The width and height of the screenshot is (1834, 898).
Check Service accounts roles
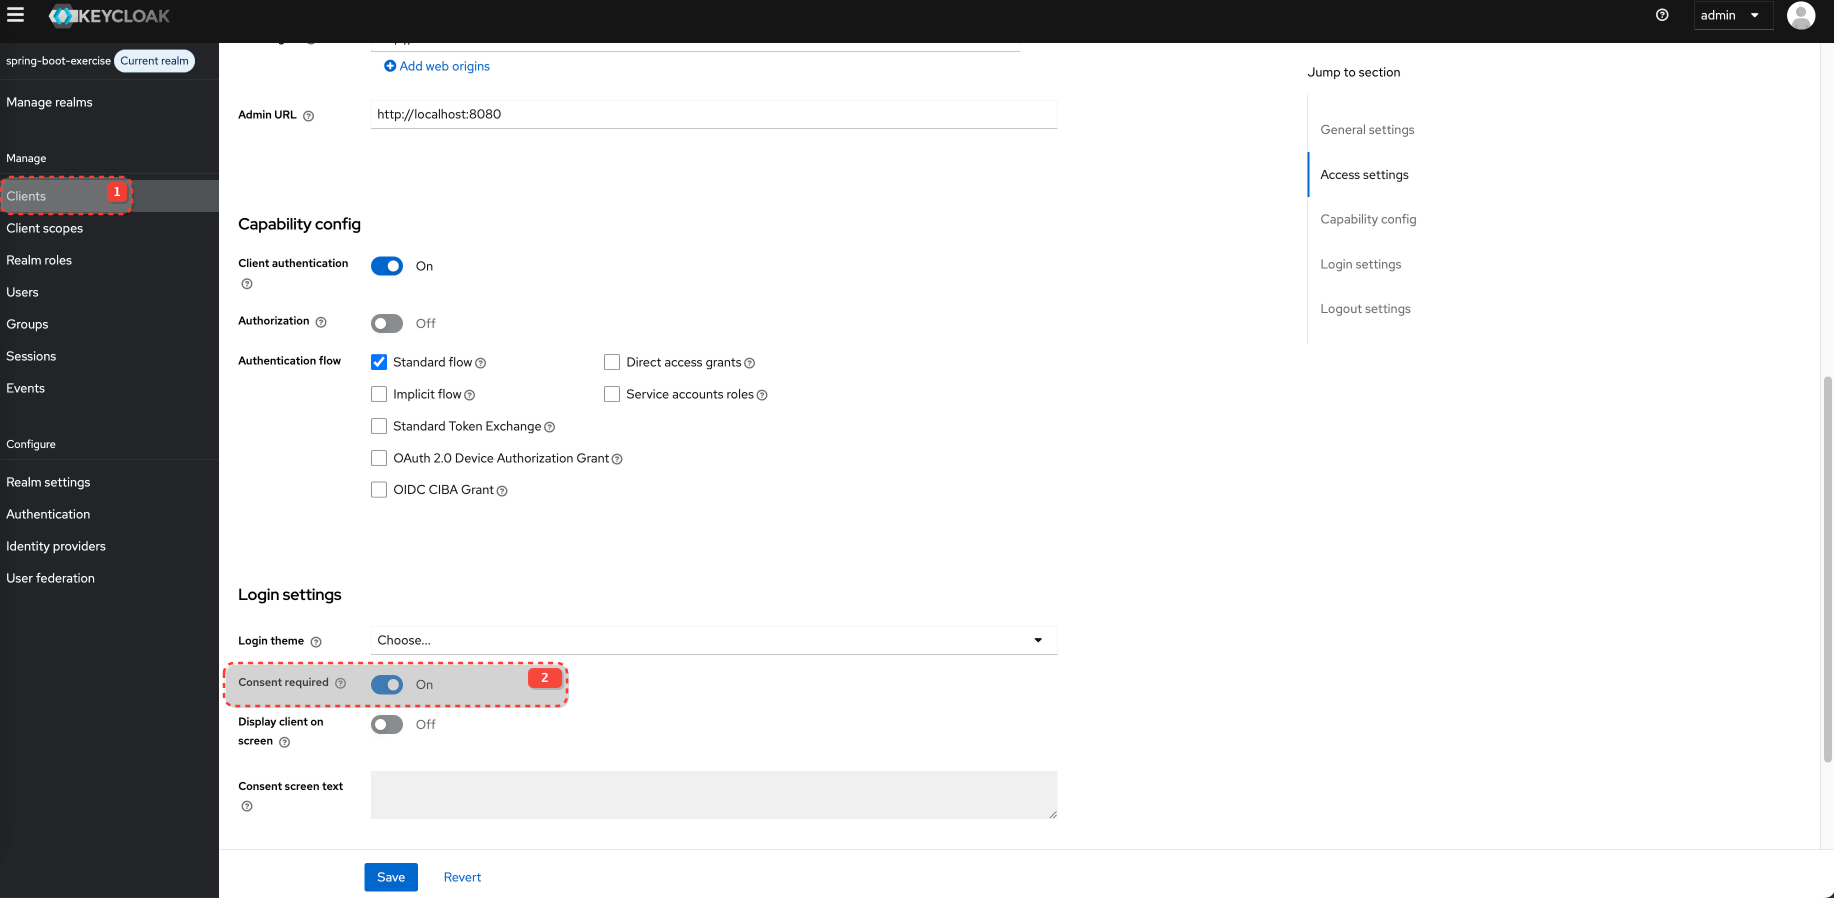(612, 394)
